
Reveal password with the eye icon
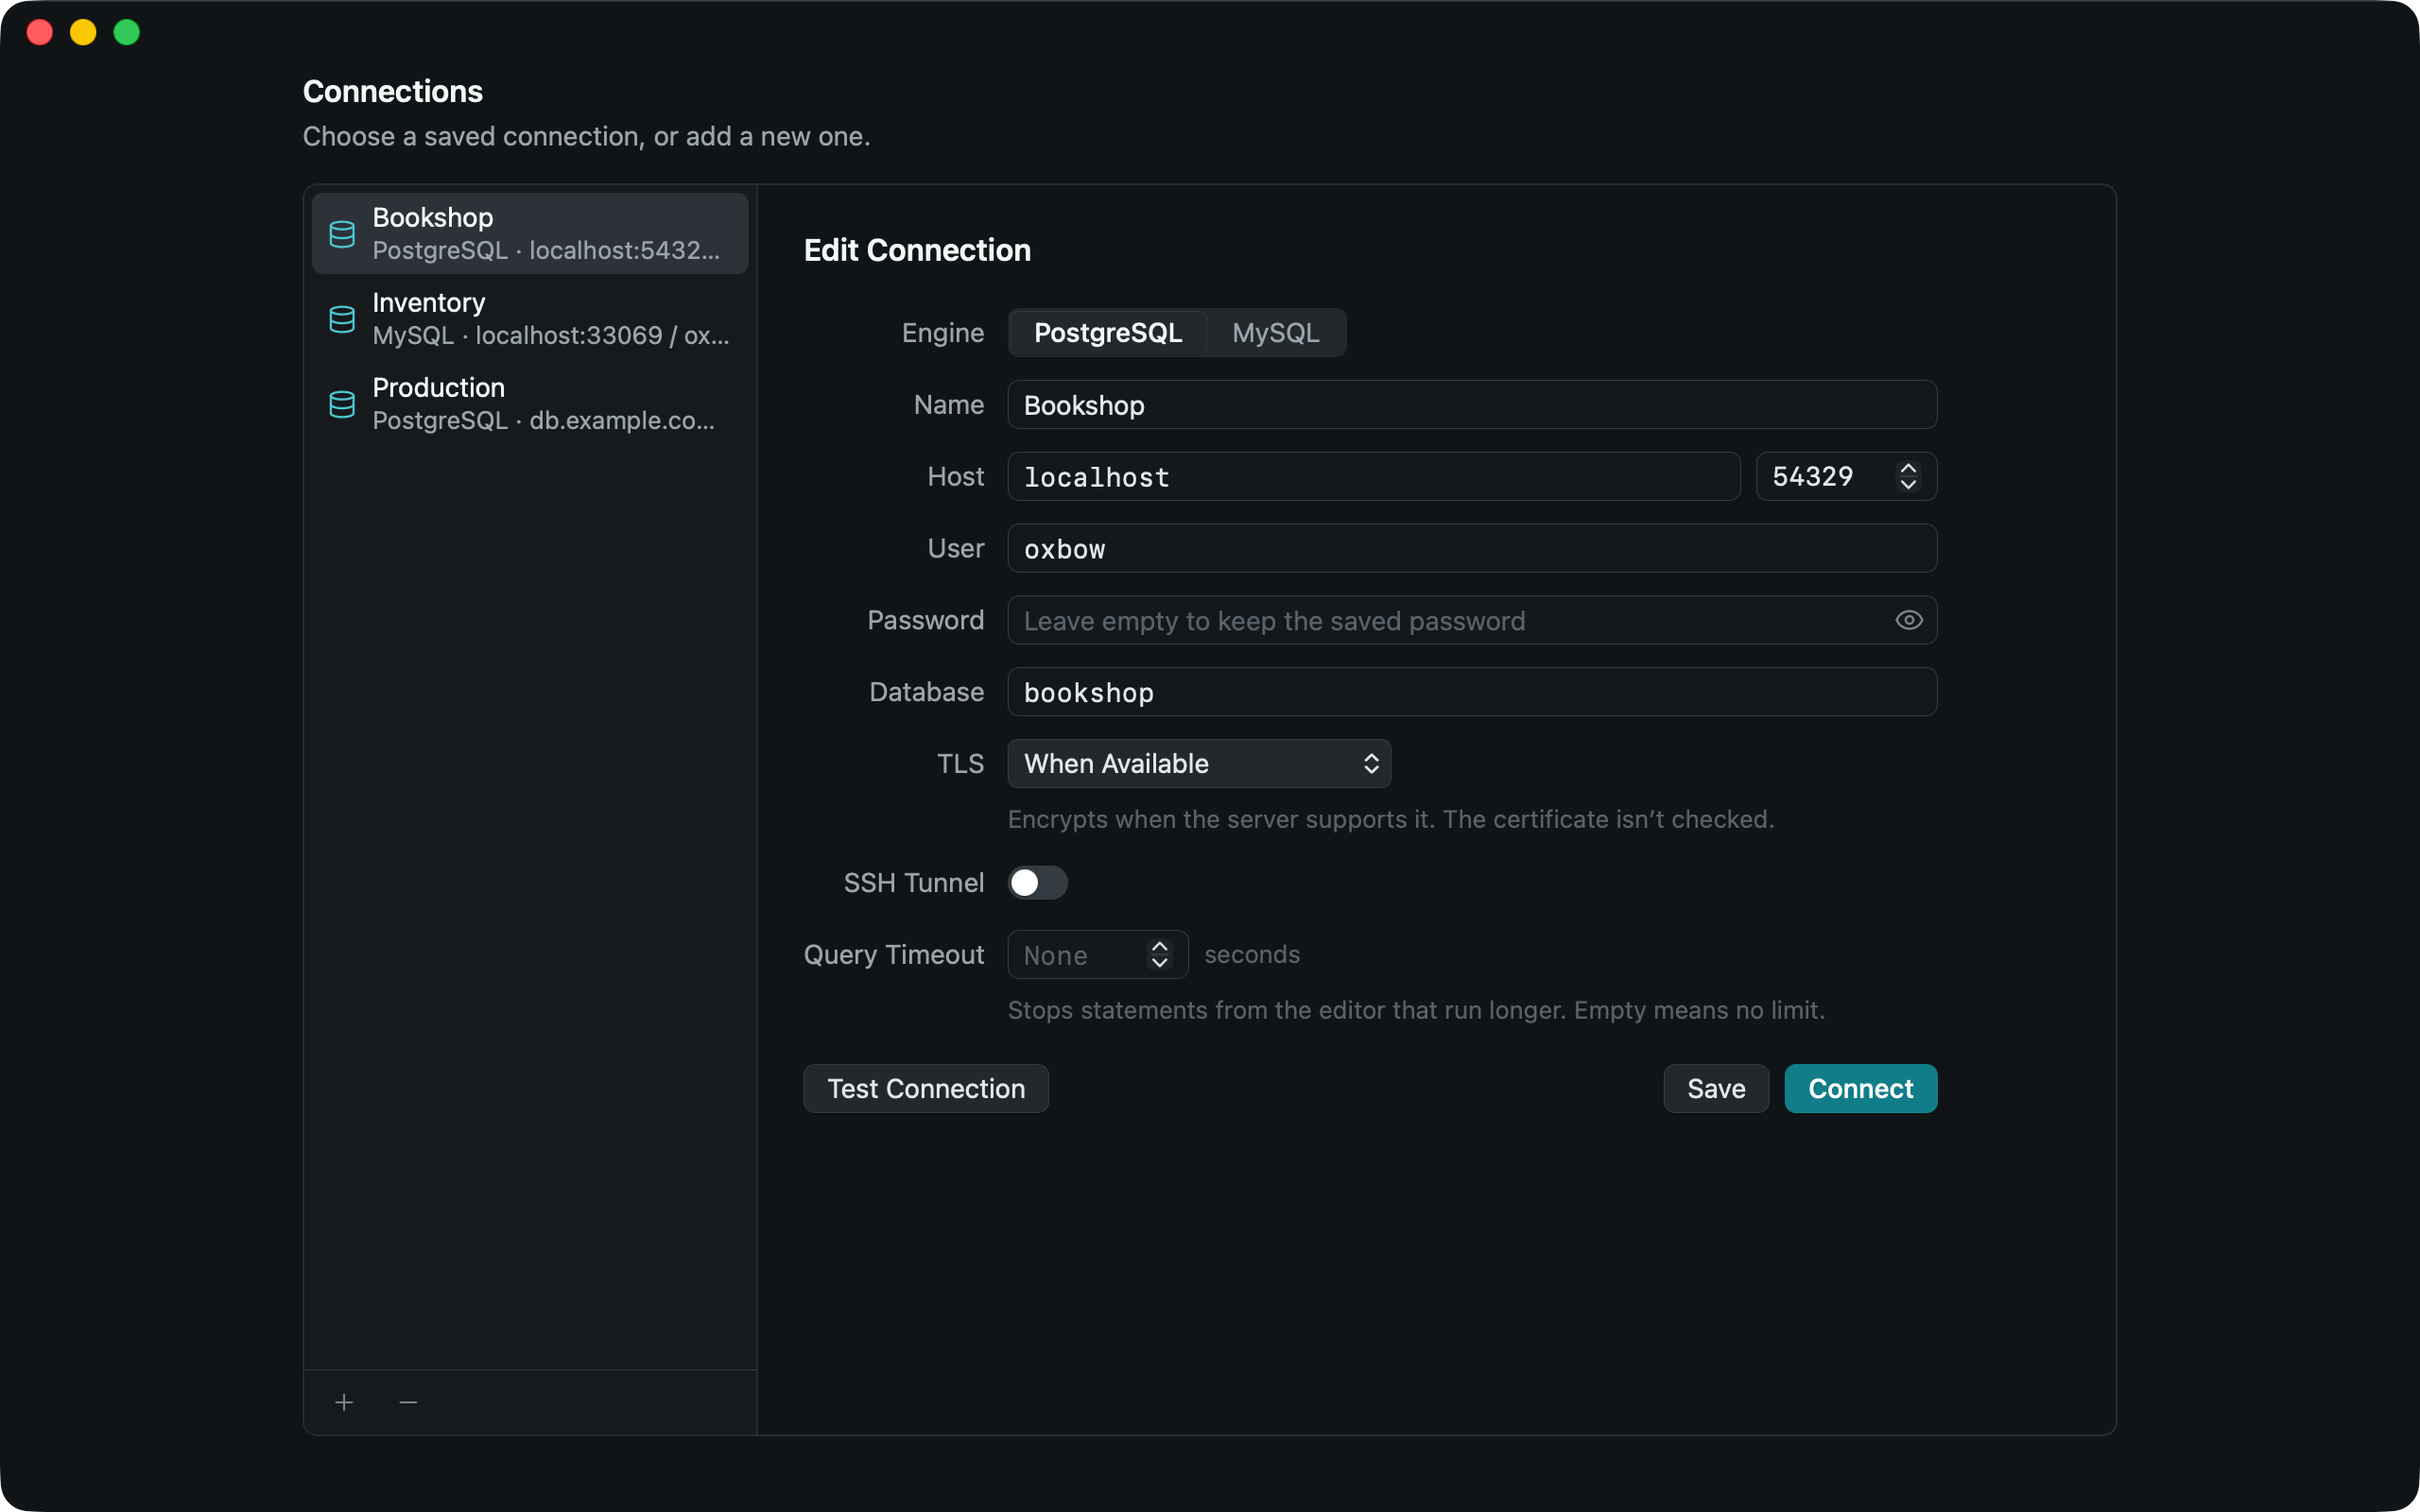click(x=1908, y=620)
